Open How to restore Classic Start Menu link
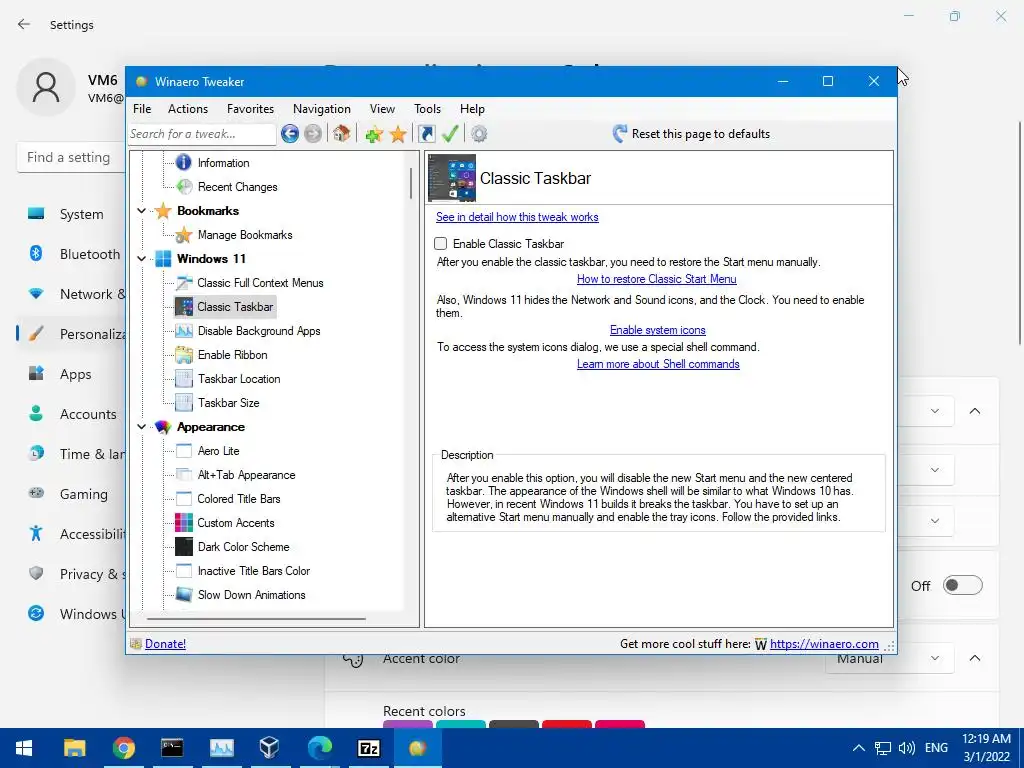The width and height of the screenshot is (1024, 768). pyautogui.click(x=656, y=279)
